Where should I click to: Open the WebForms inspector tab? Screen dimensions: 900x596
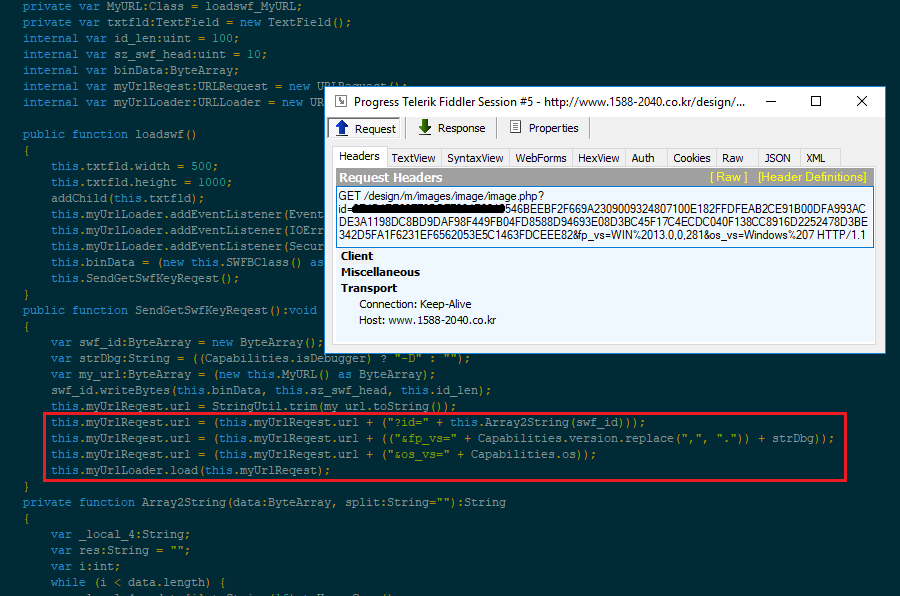(541, 158)
